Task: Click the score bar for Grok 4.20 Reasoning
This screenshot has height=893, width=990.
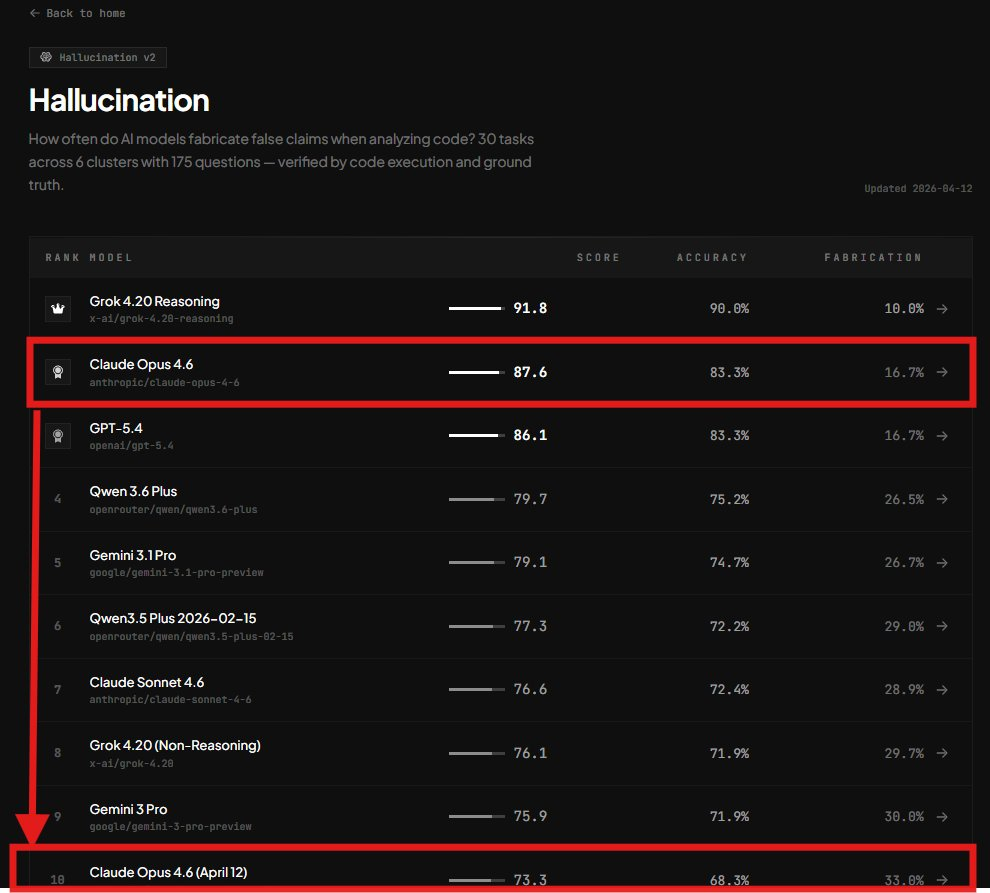Action: tap(477, 309)
